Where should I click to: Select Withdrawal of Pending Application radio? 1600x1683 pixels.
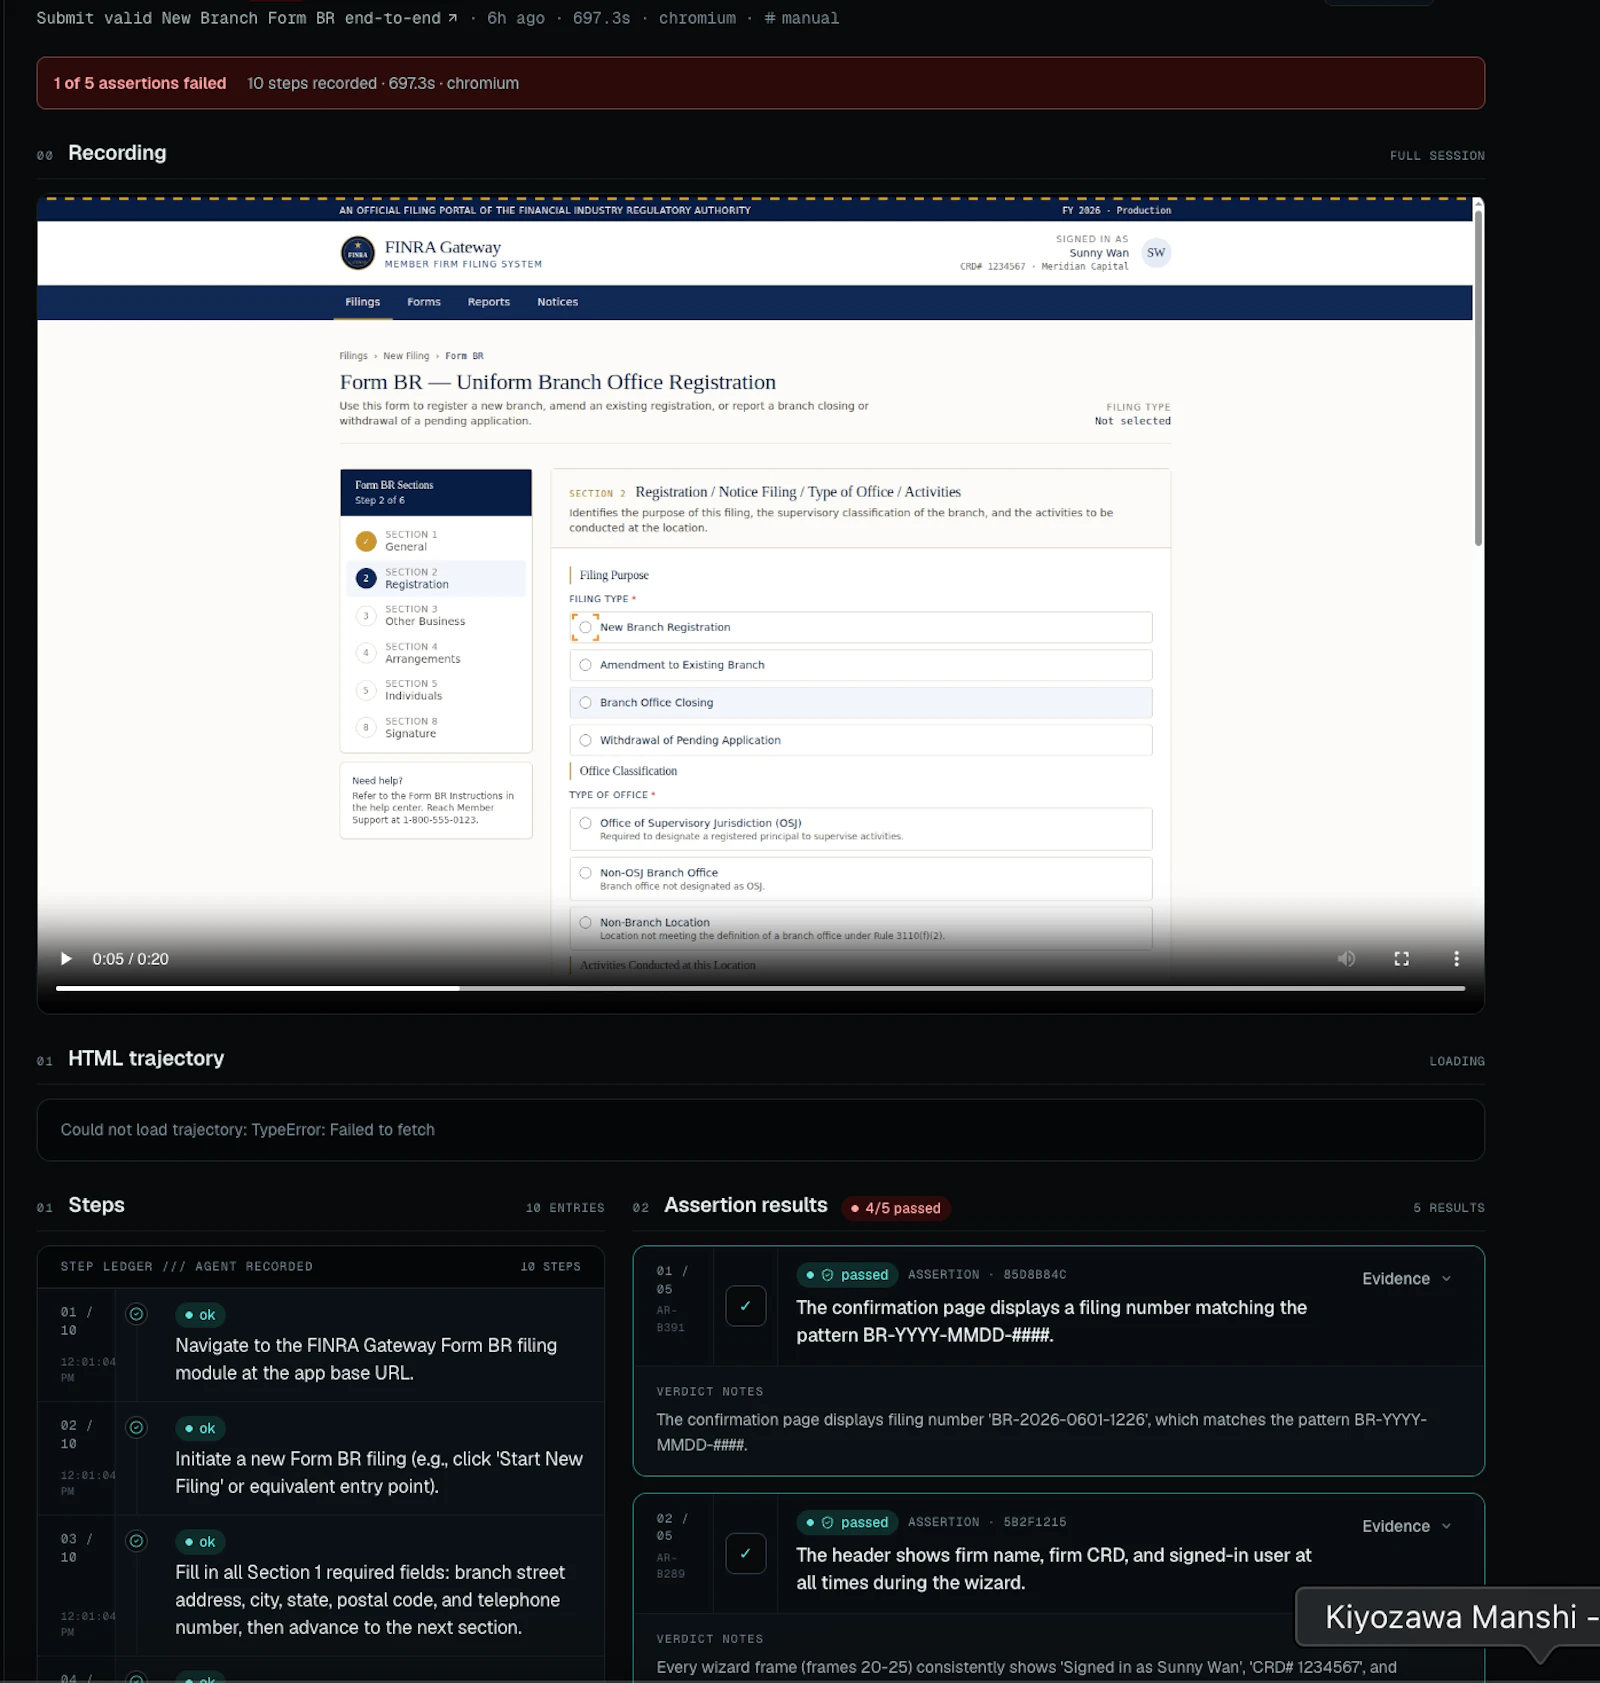tap(585, 741)
